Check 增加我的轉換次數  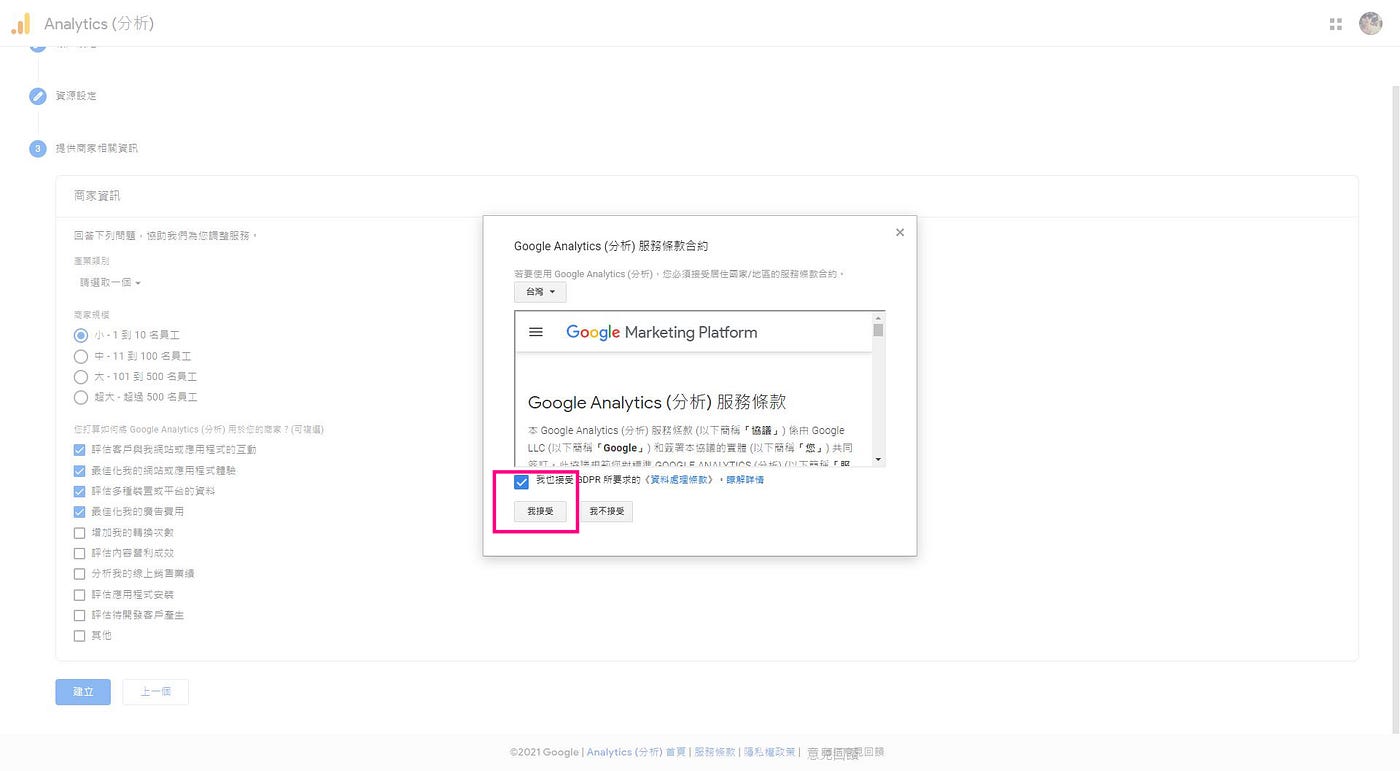point(80,533)
